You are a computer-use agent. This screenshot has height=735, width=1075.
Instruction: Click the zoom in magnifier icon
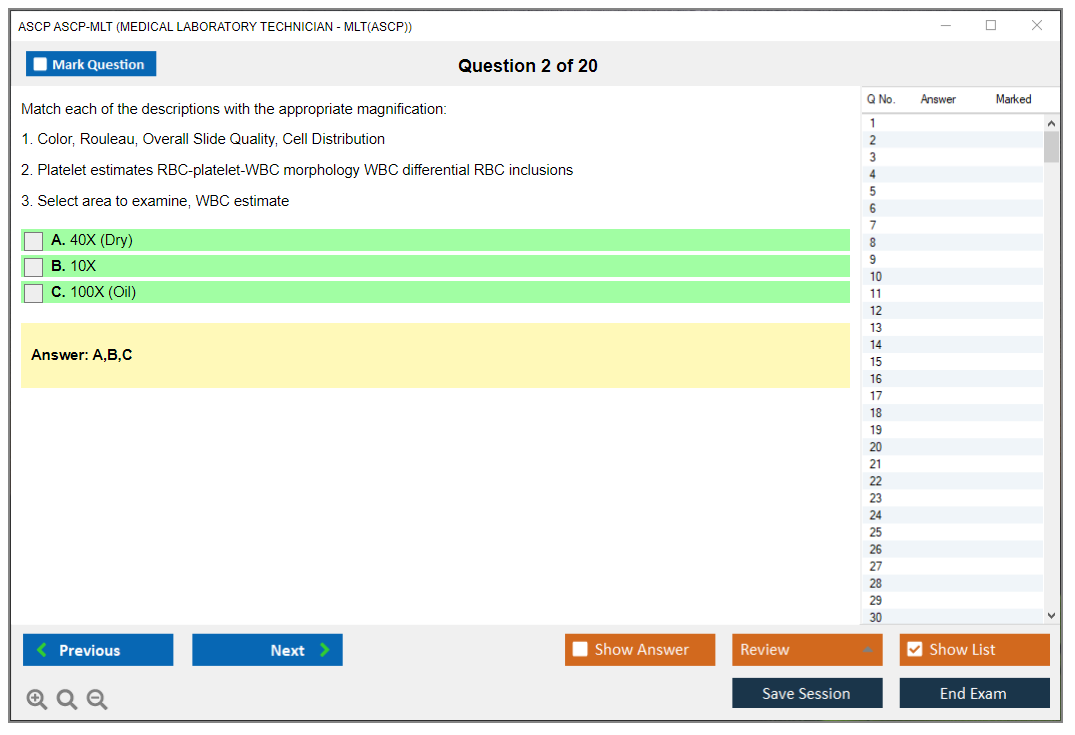(x=37, y=700)
